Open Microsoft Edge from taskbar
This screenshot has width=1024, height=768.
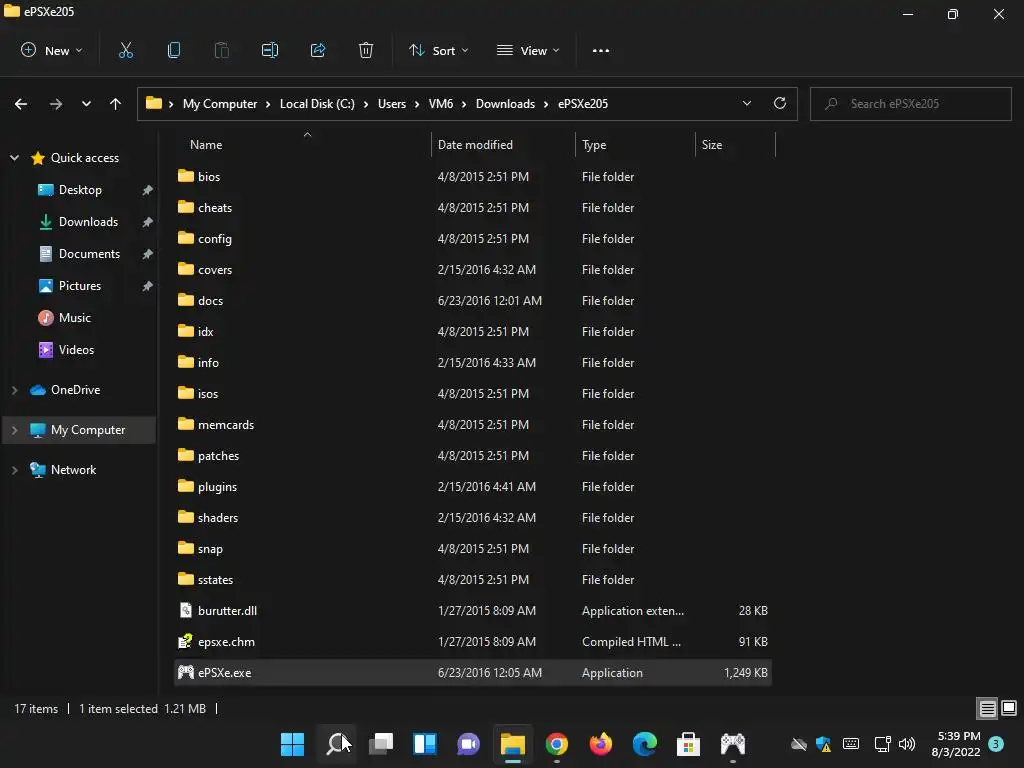[x=645, y=744]
